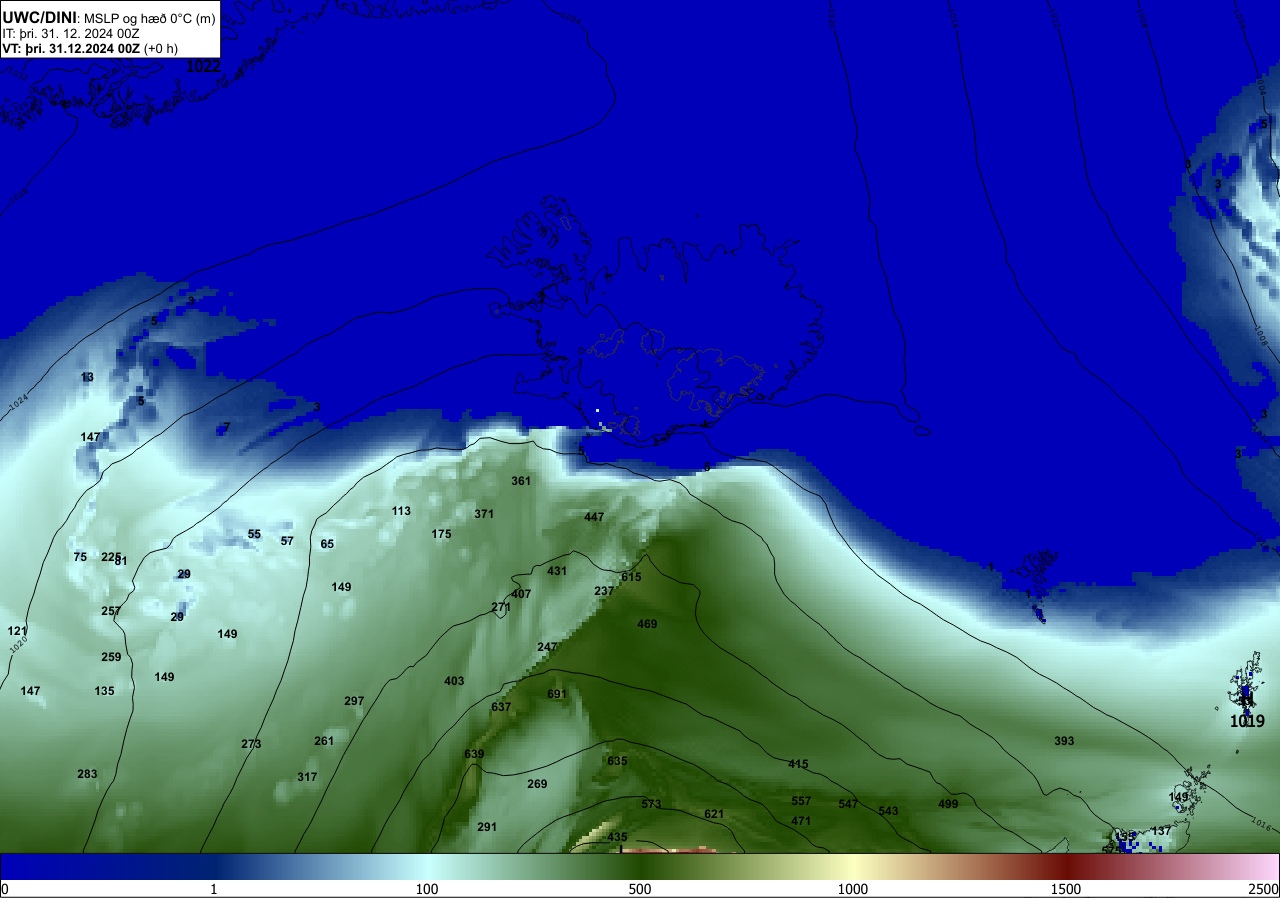Click the 13 height value
The image size is (1280, 898).
(x=87, y=377)
